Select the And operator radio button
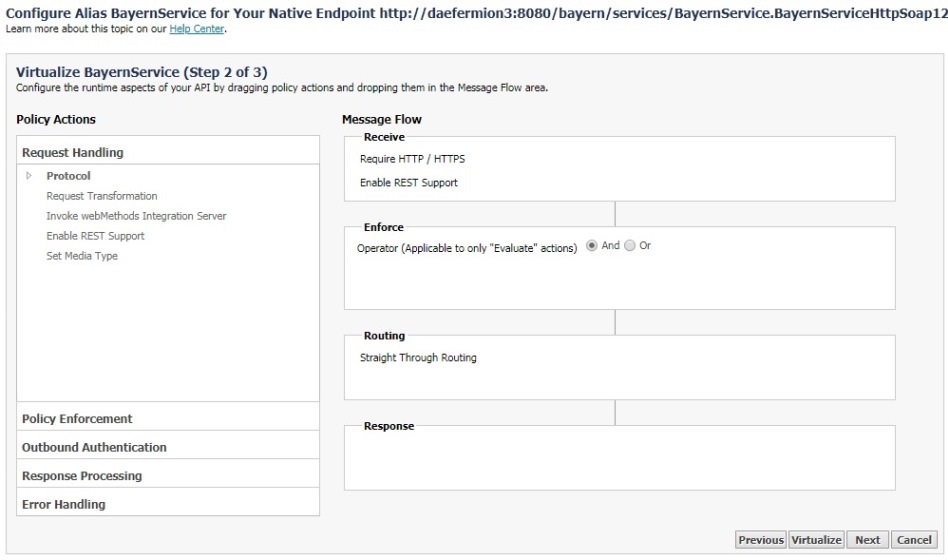This screenshot has width=948, height=560. [592, 246]
